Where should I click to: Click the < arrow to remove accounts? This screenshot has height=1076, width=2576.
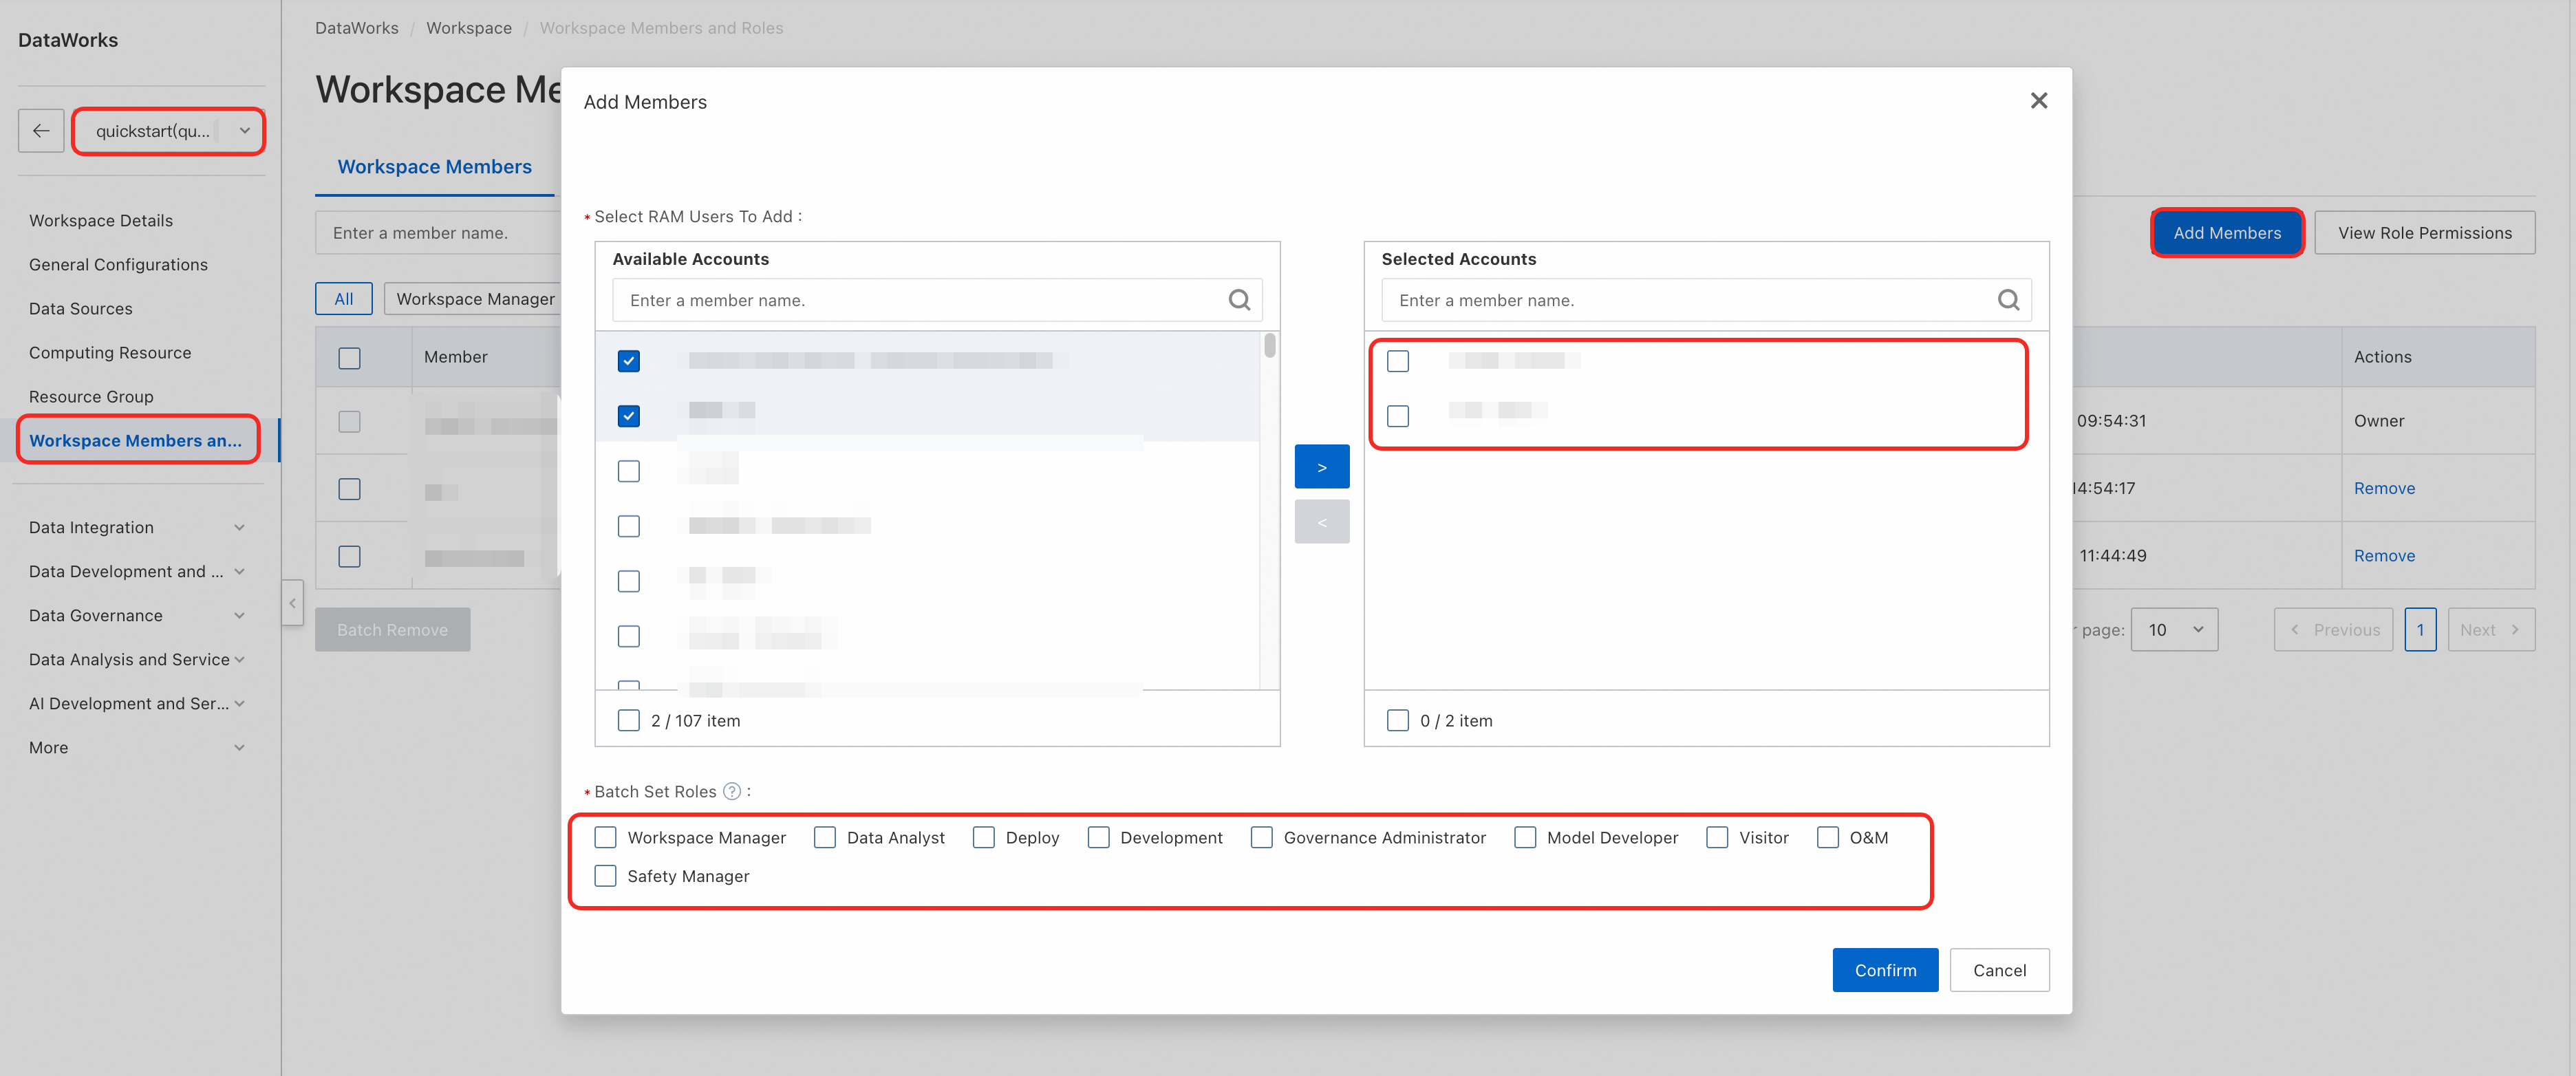[1321, 522]
